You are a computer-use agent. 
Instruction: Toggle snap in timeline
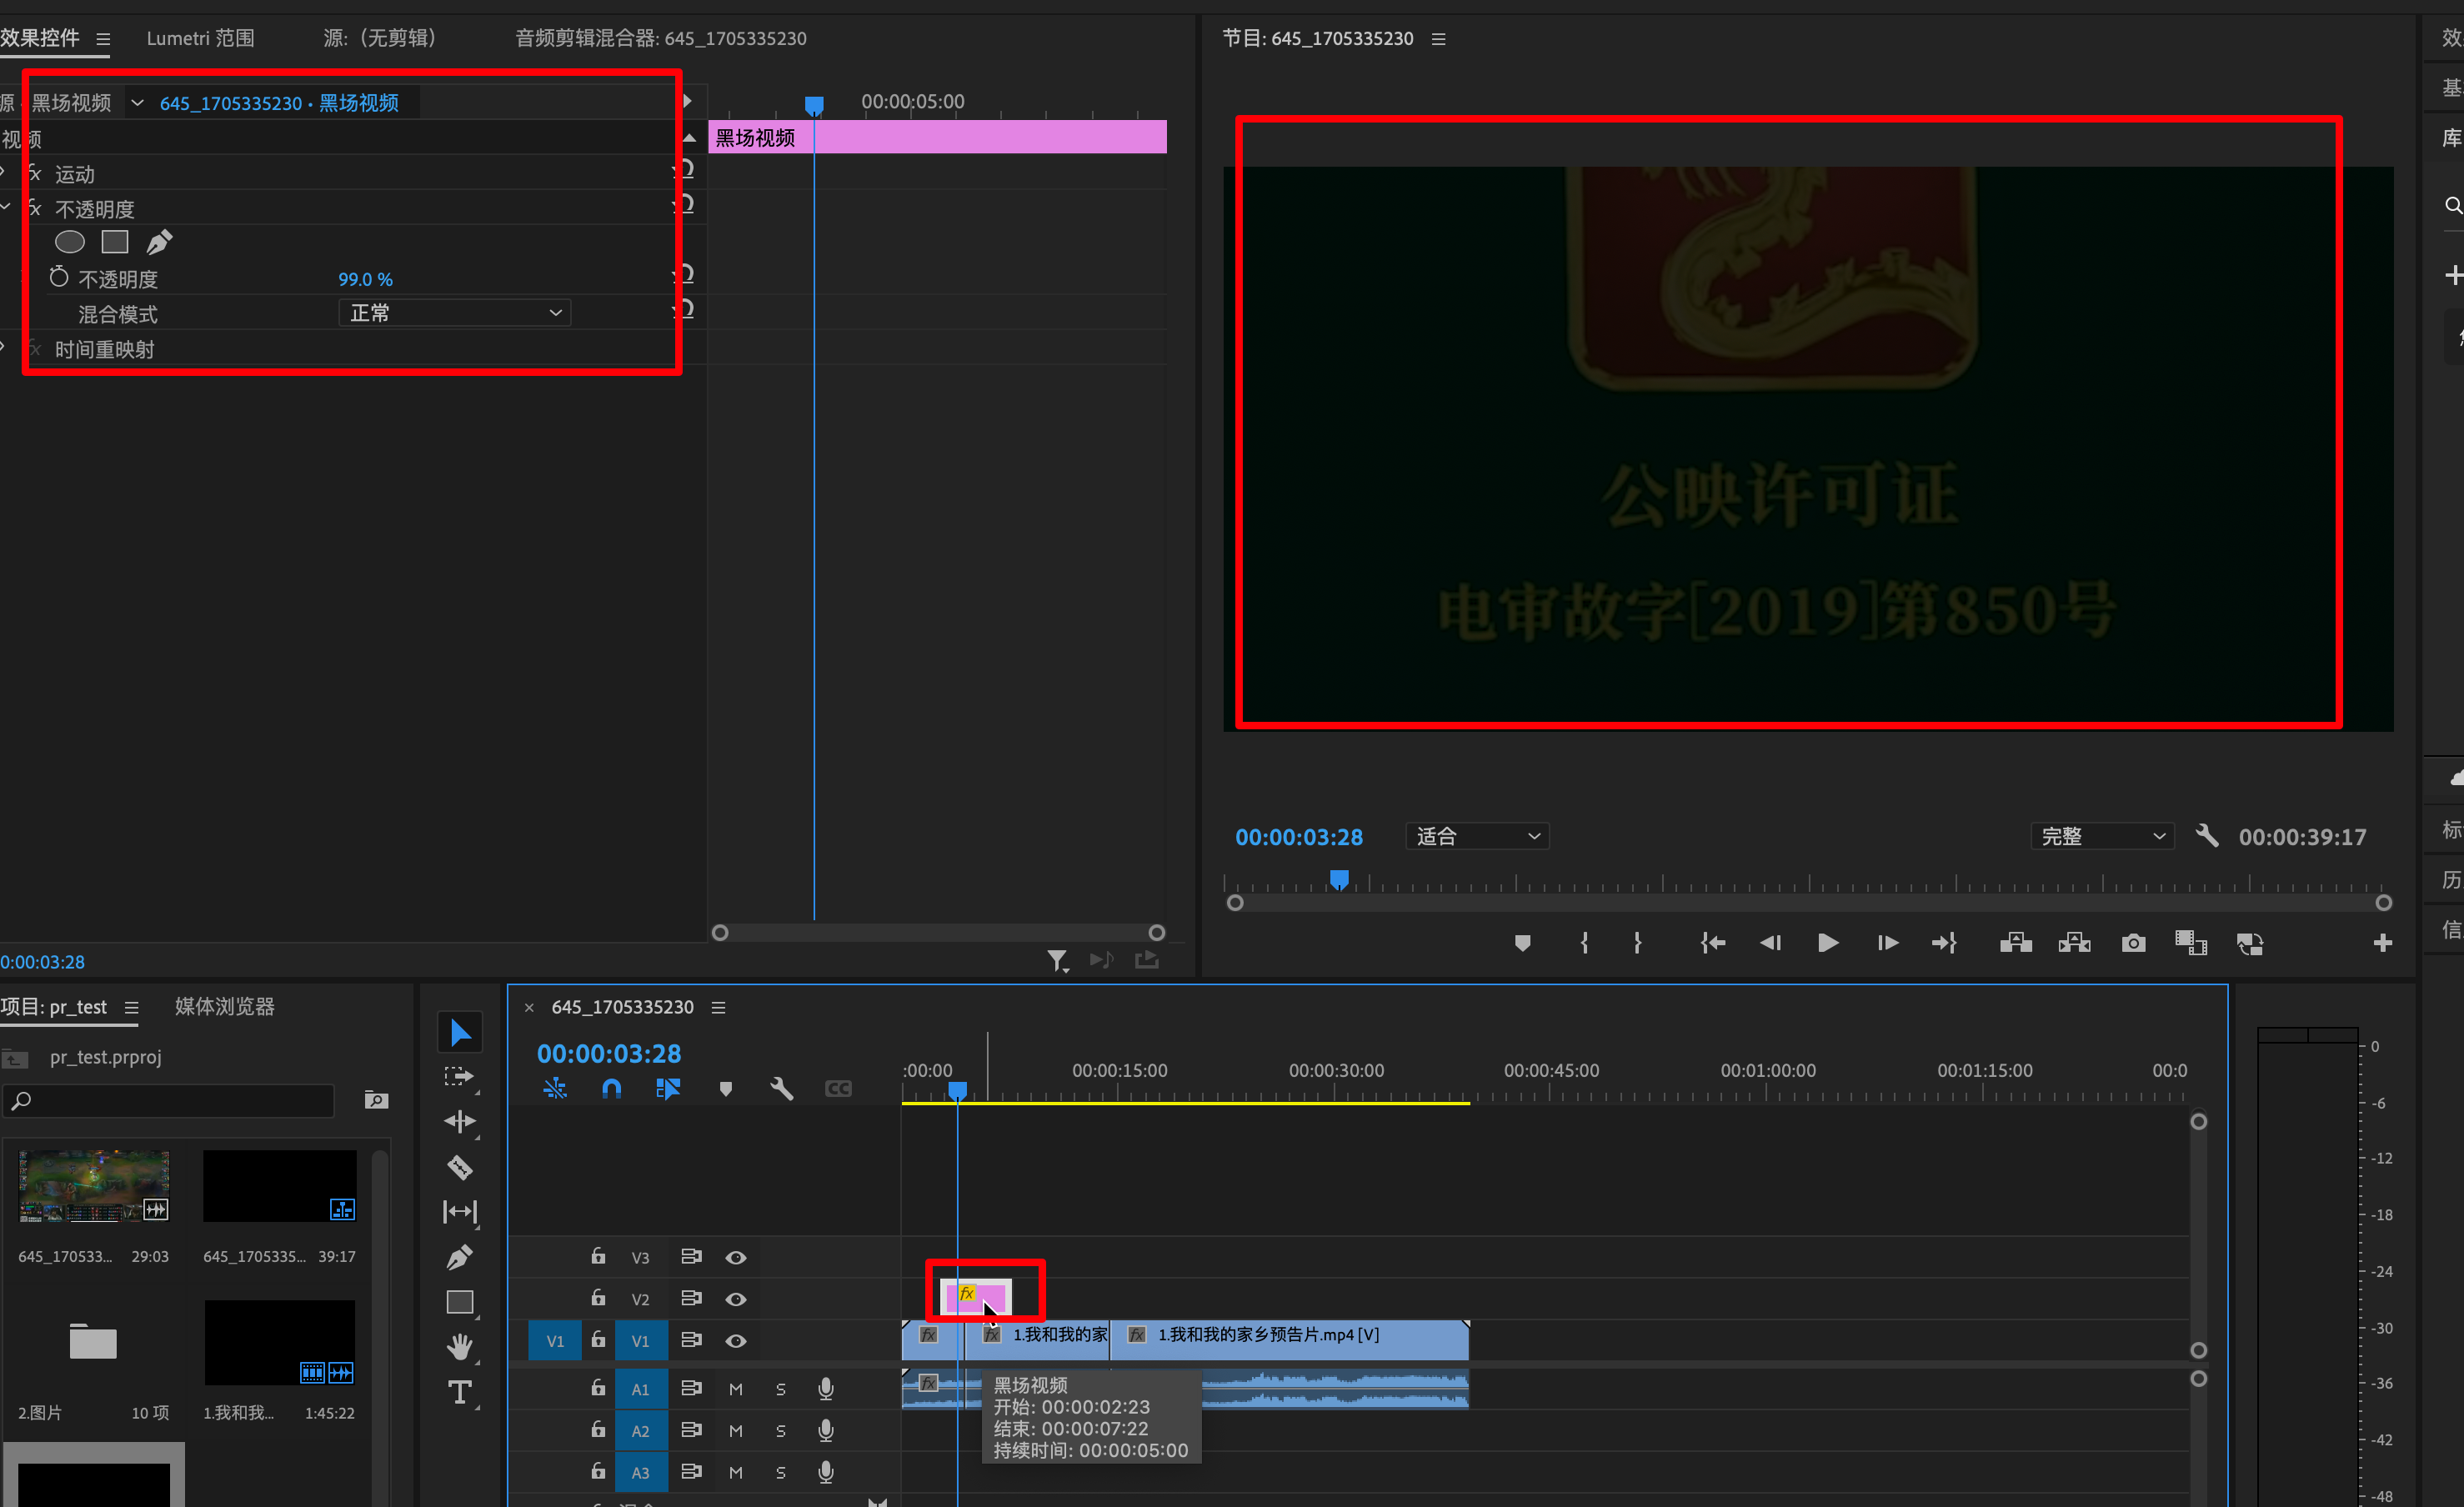tap(612, 1089)
